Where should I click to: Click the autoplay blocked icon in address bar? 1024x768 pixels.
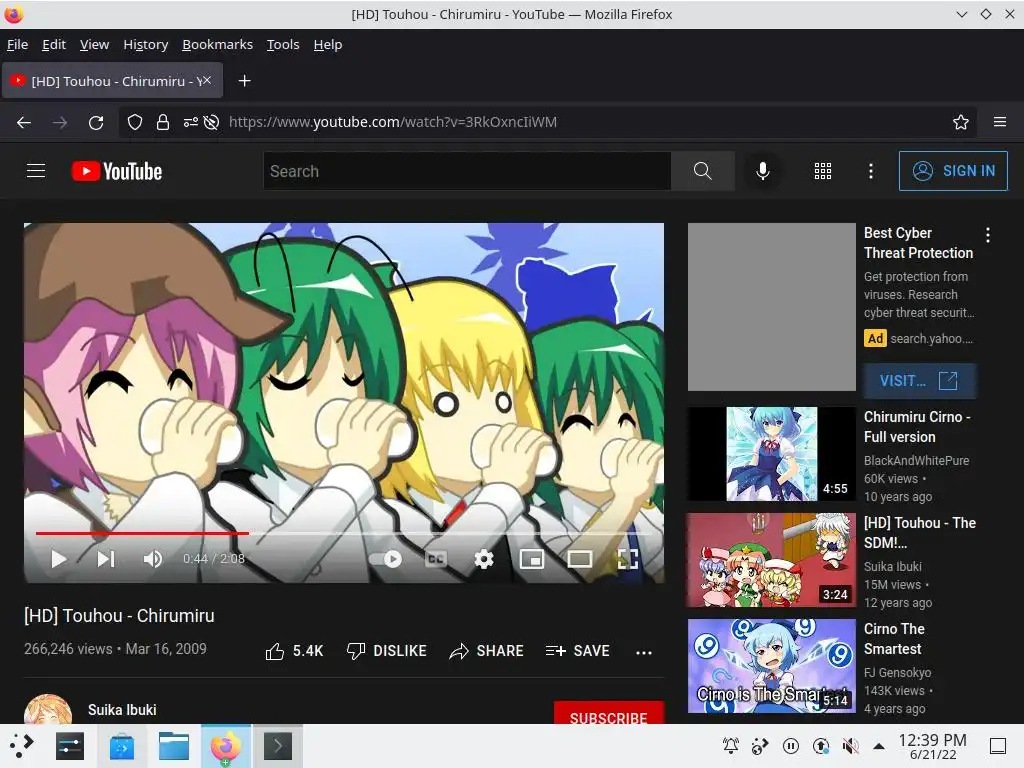click(211, 122)
